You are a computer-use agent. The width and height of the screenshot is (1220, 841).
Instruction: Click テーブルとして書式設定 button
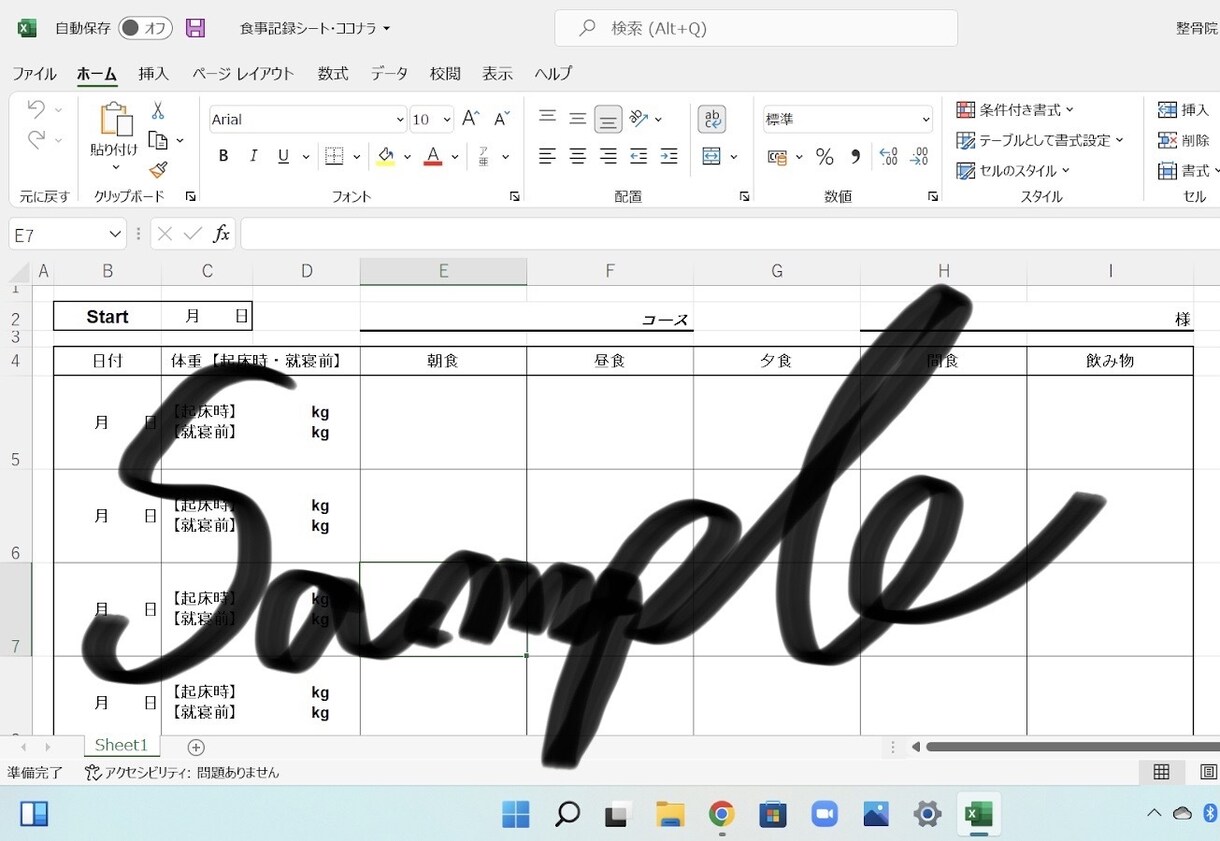[1040, 140]
